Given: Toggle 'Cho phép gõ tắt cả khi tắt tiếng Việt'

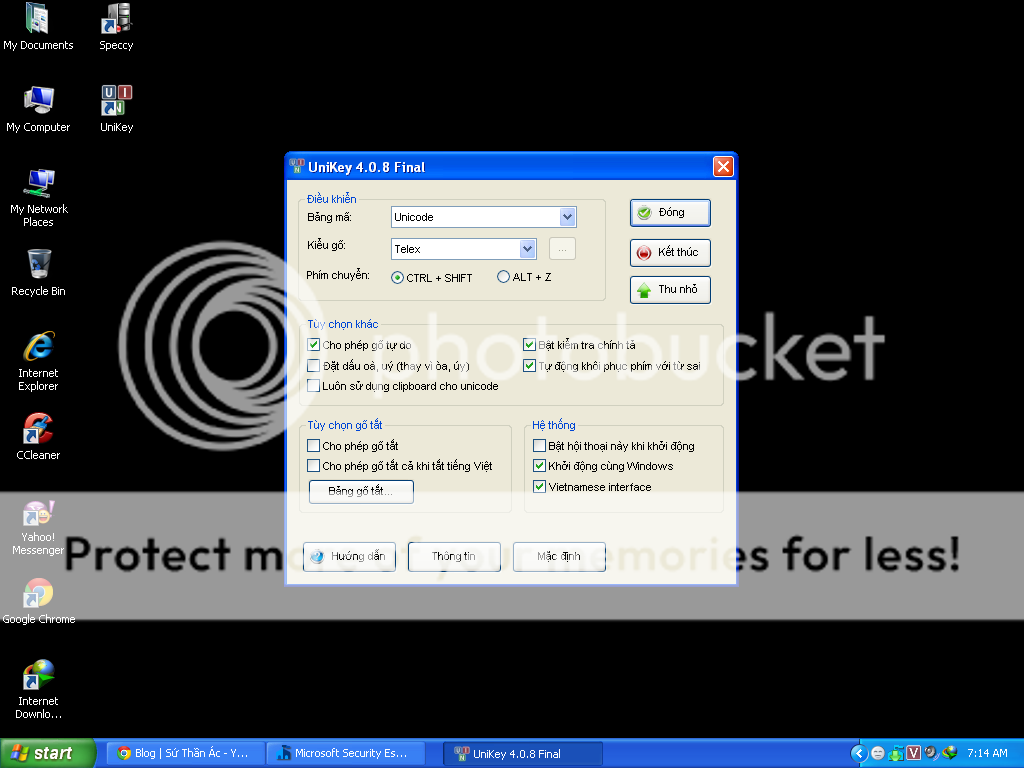Looking at the screenshot, I should pos(313,466).
